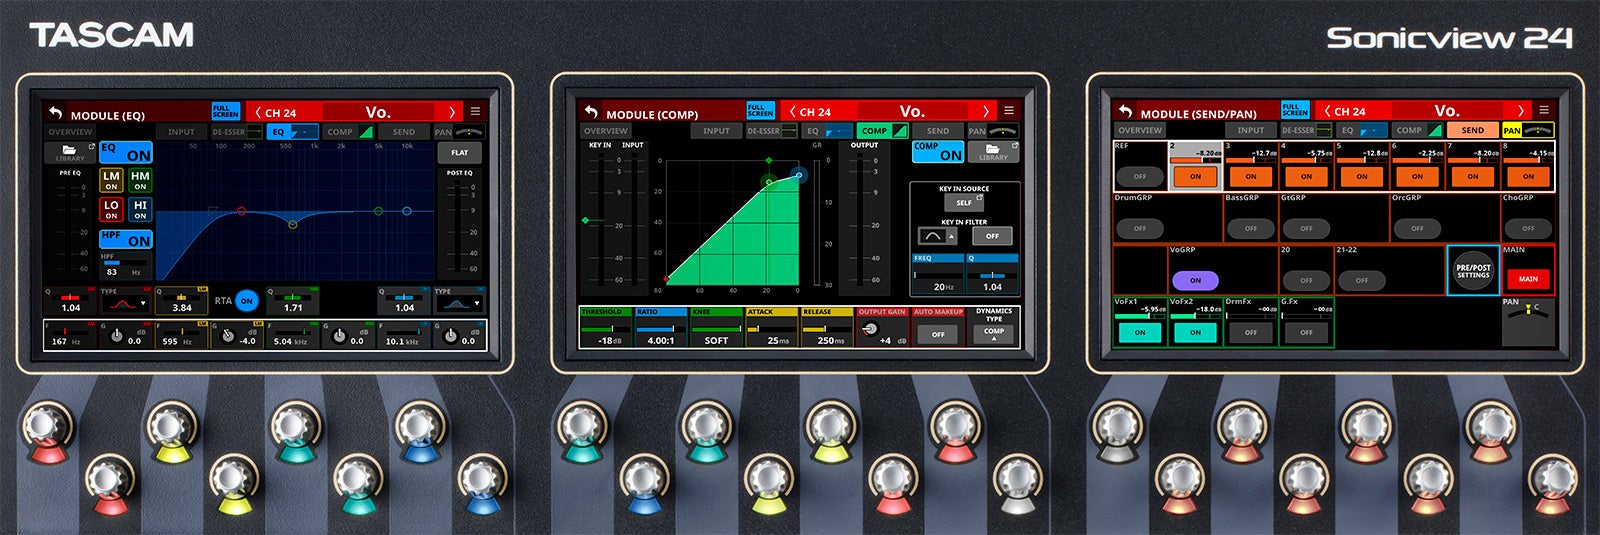
Task: Toggle AUTO MAKEUP OFF button
Action: 938,335
